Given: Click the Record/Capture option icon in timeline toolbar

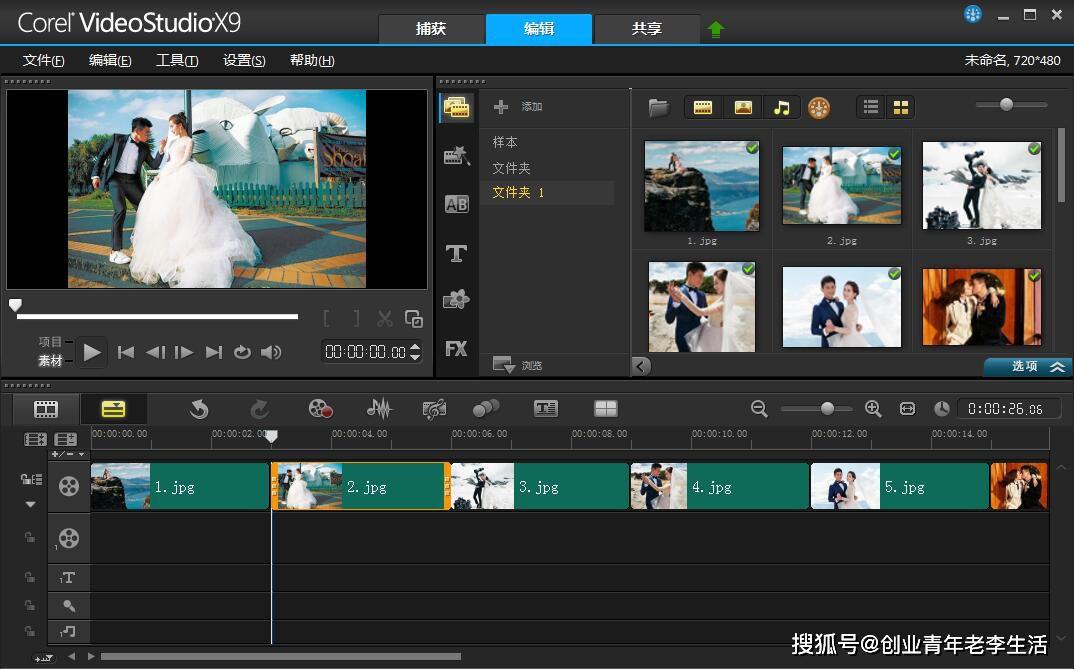Looking at the screenshot, I should pyautogui.click(x=320, y=408).
